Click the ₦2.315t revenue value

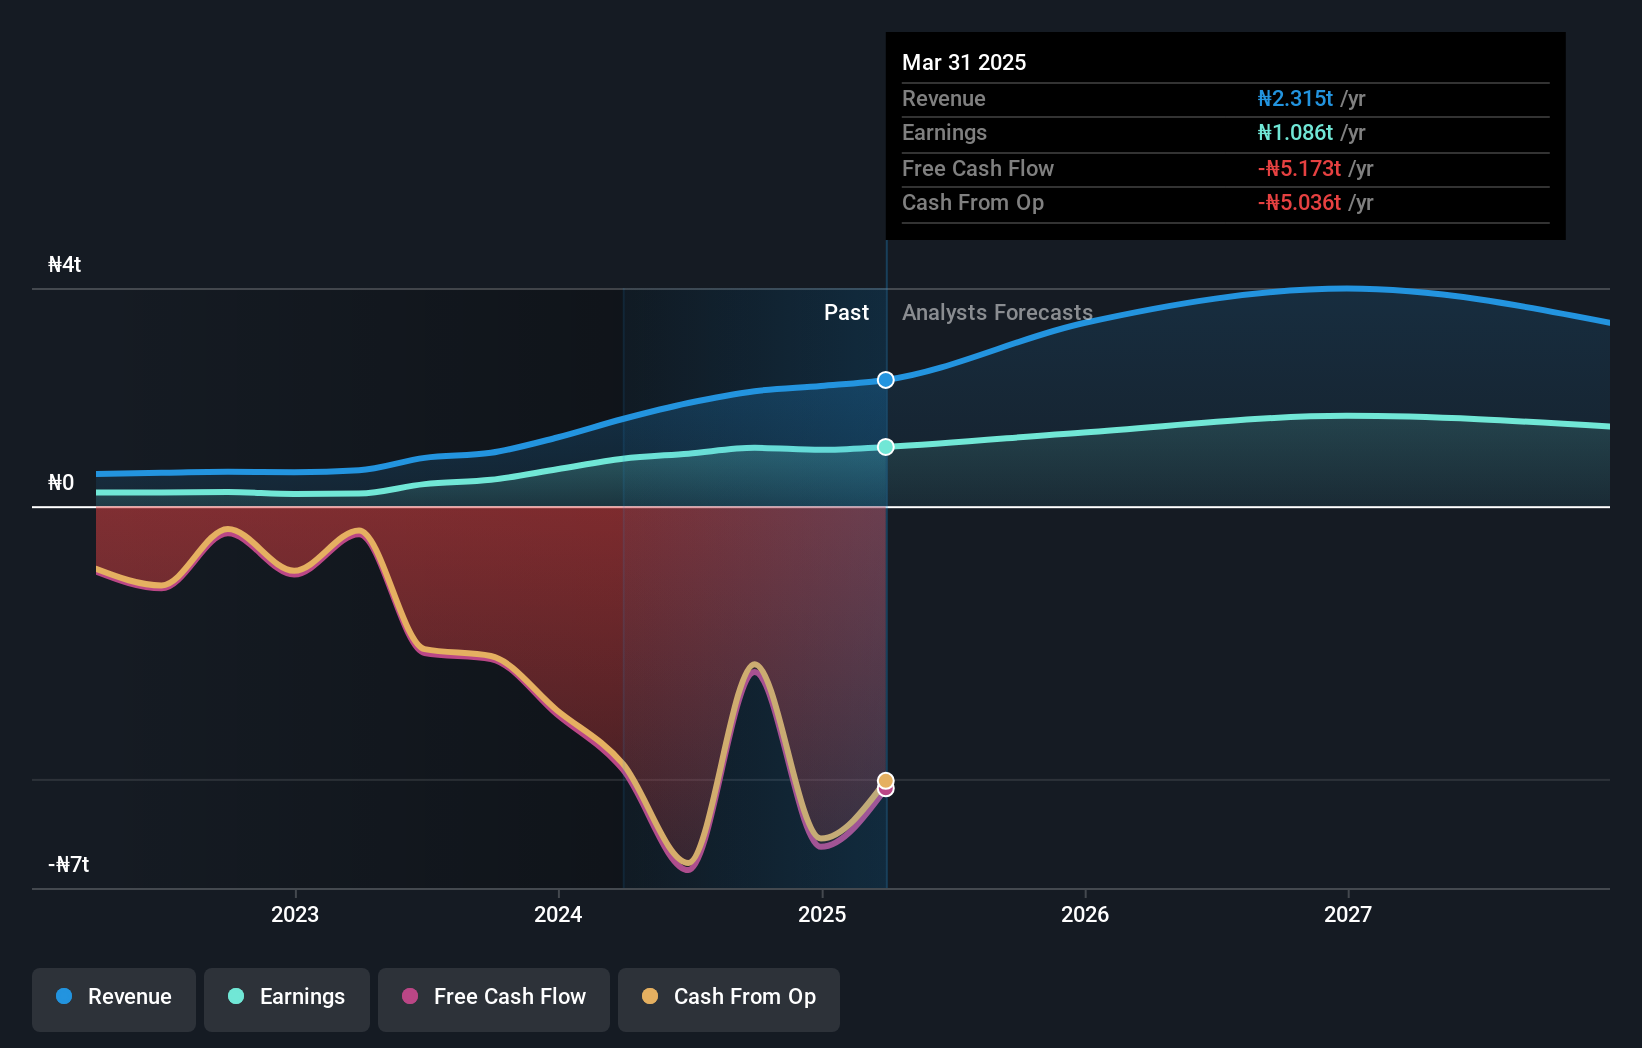(x=1295, y=98)
